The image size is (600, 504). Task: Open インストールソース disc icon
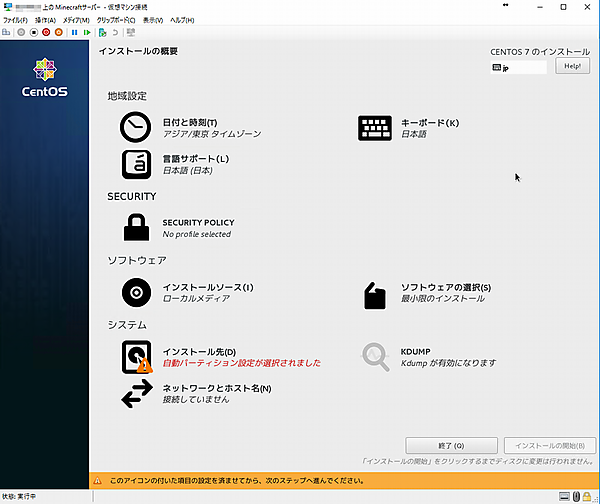(x=135, y=292)
